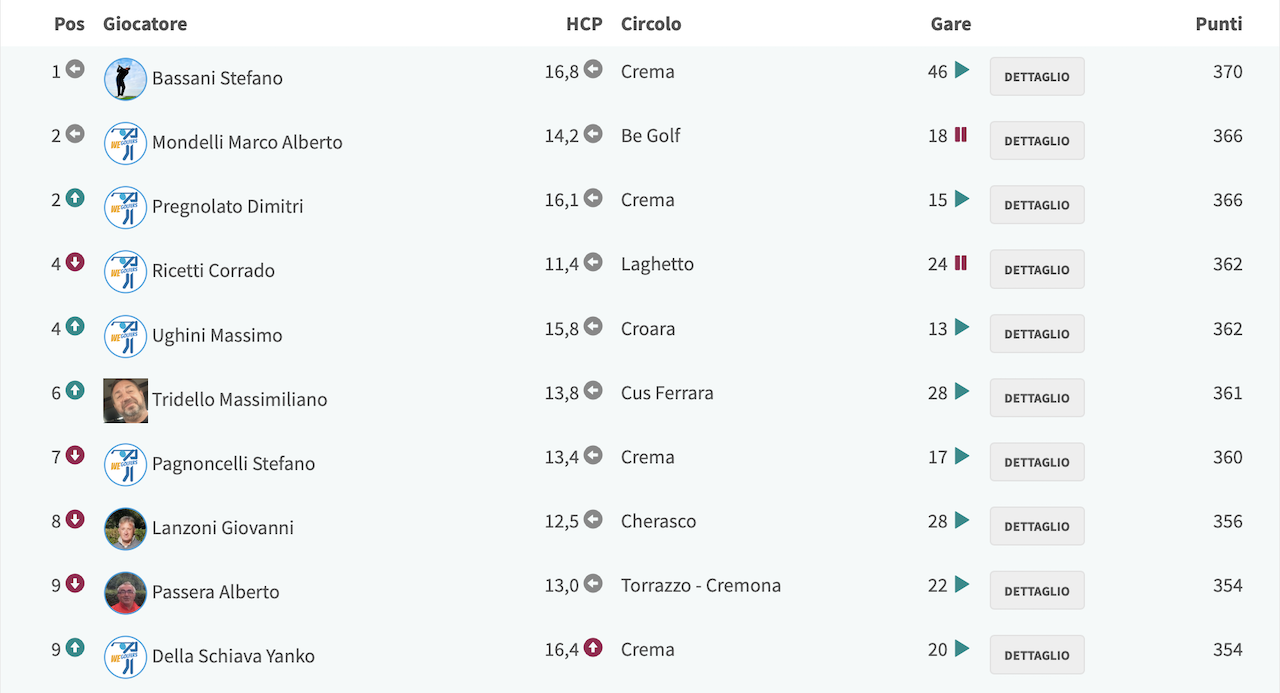The height and width of the screenshot is (693, 1280).
Task: Open Bassani Stefano's golfer avatar
Action: click(125, 79)
